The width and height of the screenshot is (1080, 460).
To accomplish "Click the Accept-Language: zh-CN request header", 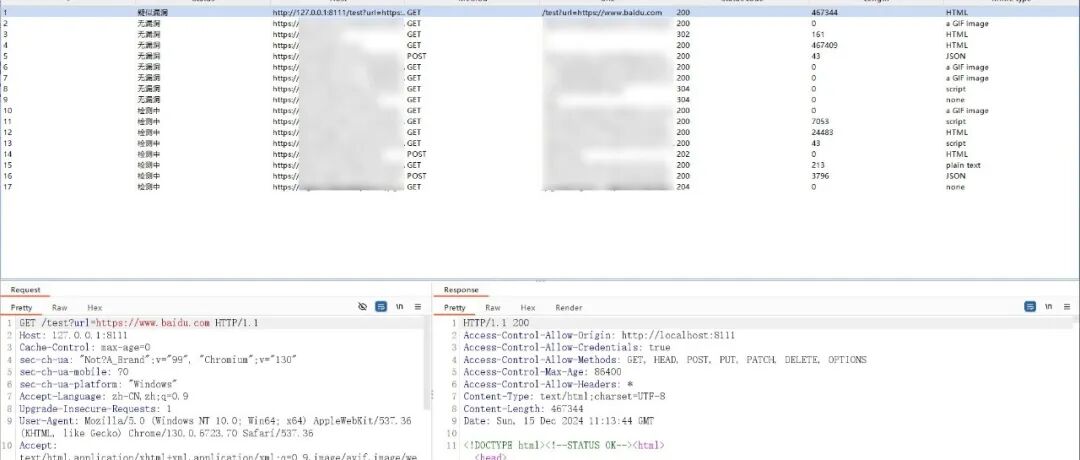I will coord(103,397).
